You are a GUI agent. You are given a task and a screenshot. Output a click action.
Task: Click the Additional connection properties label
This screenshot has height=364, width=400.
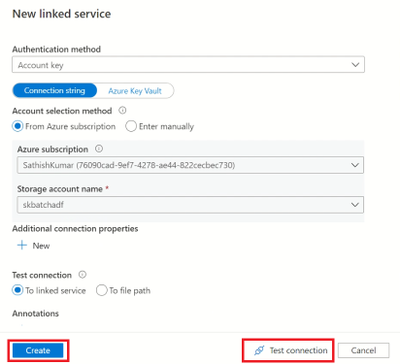pyautogui.click(x=75, y=229)
